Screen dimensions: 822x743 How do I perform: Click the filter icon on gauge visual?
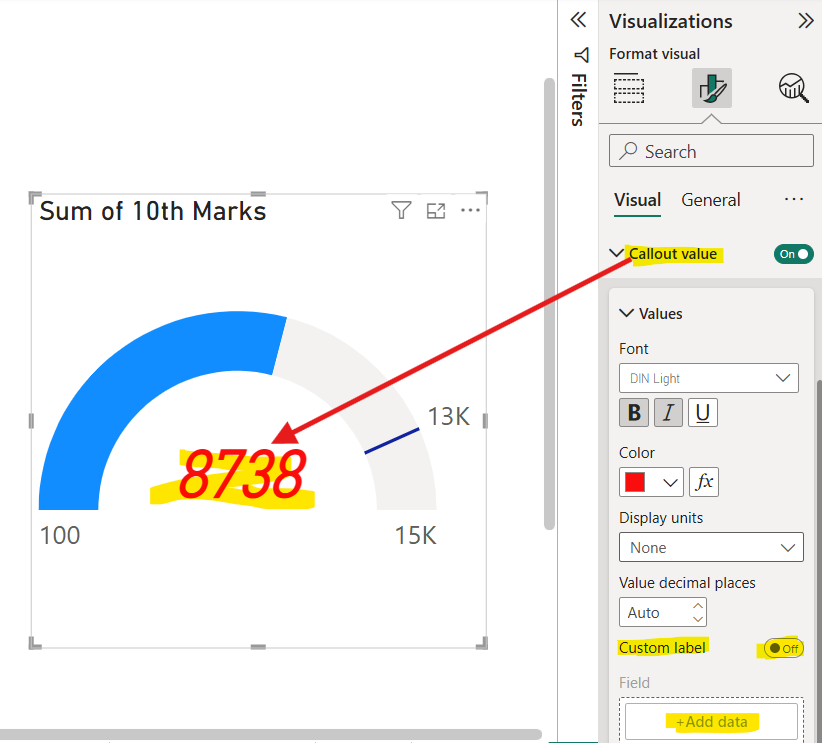click(401, 210)
